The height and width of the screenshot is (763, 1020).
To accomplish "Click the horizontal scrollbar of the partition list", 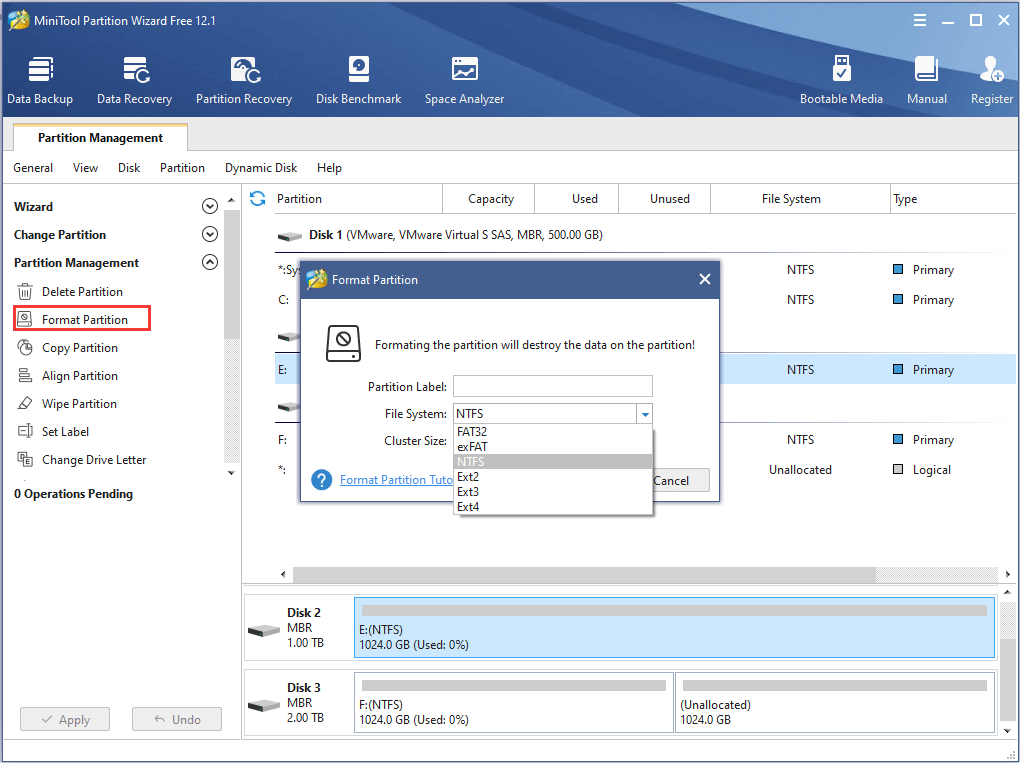I will [x=584, y=574].
